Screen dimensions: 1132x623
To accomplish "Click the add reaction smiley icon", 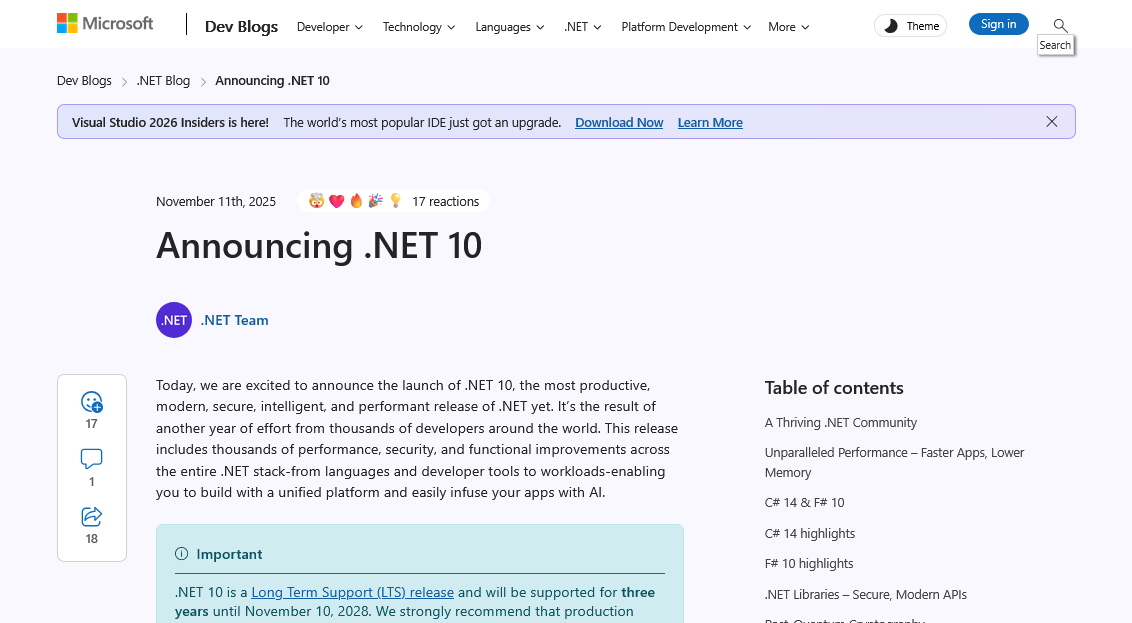I will point(92,402).
